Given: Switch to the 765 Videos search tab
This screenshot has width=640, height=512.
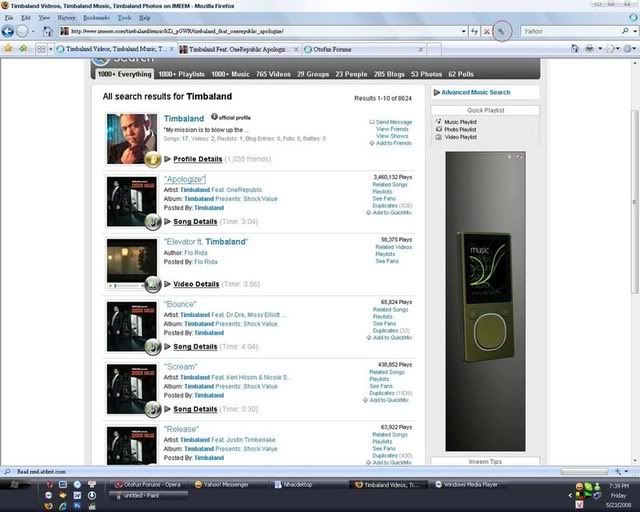Looking at the screenshot, I should pos(273,74).
